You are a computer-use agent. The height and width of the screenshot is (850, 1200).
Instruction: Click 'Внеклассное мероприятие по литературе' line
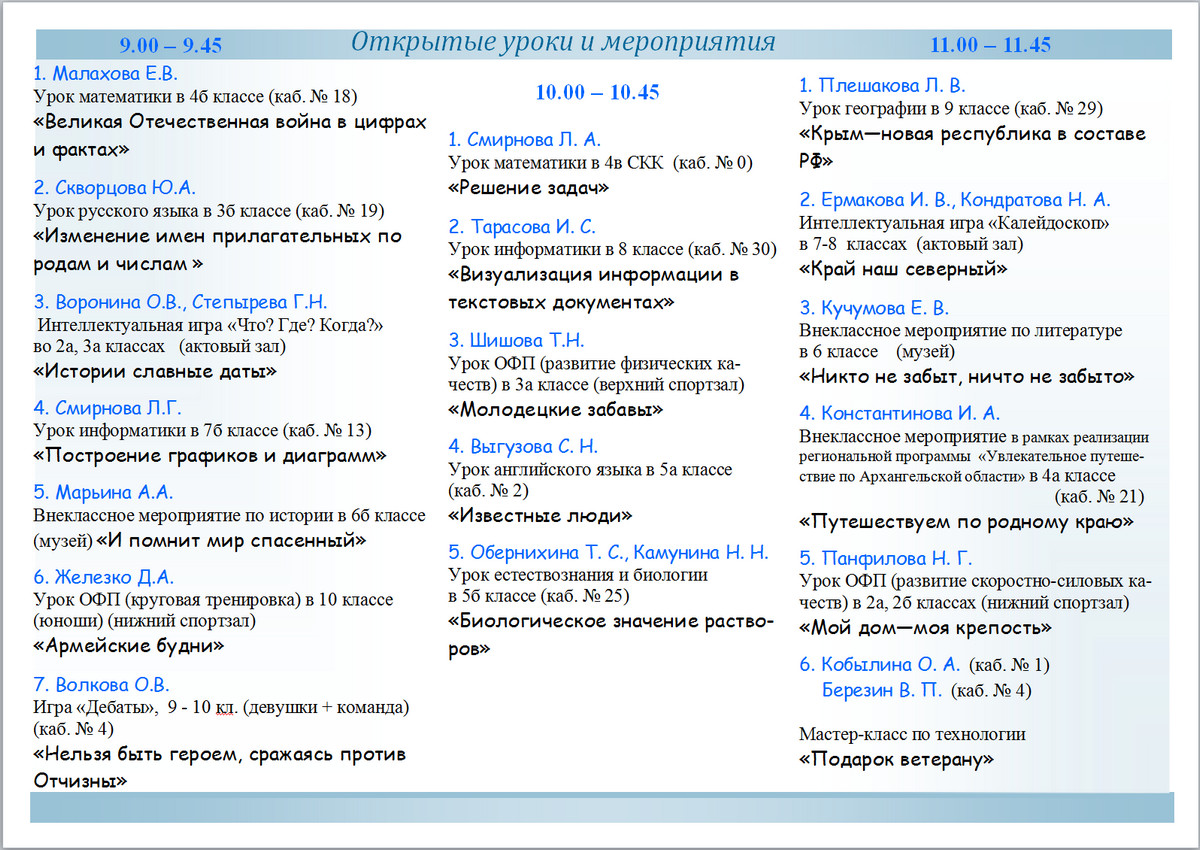pos(960,331)
